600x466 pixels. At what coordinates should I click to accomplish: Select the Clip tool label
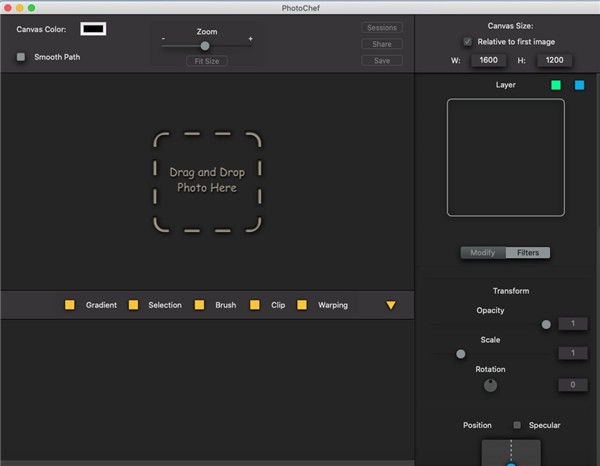(278, 305)
